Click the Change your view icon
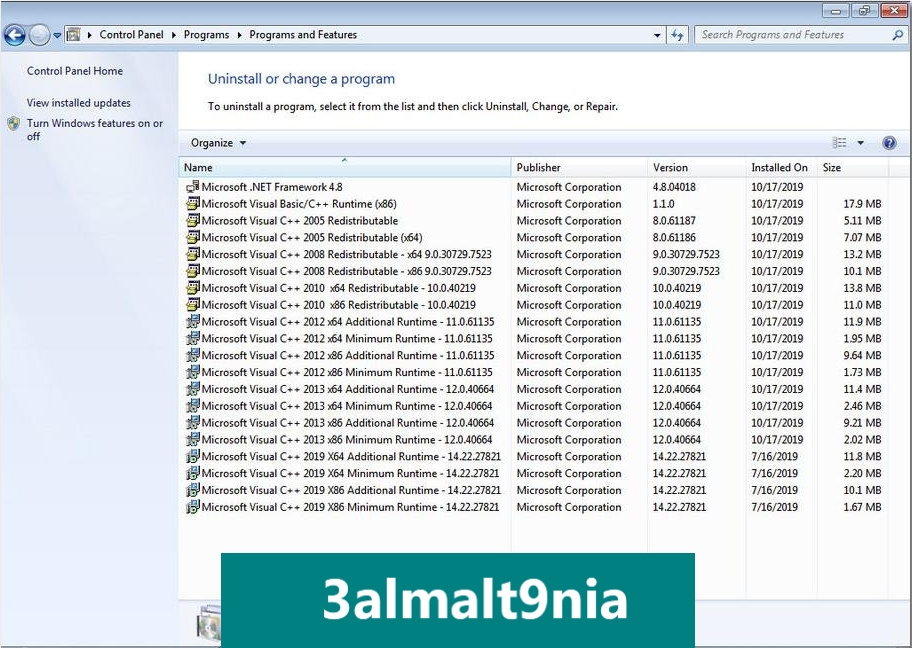The width and height of the screenshot is (912, 648). pyautogui.click(x=839, y=143)
